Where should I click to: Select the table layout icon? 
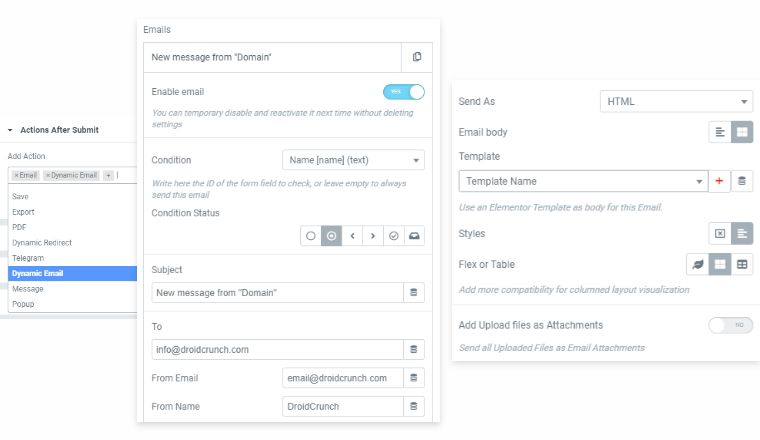coord(742,264)
